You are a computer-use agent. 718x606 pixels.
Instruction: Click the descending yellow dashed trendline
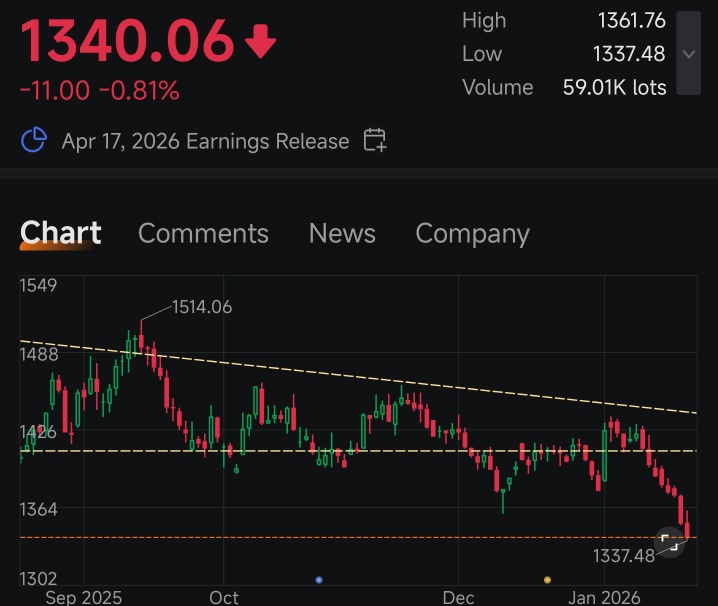point(359,377)
